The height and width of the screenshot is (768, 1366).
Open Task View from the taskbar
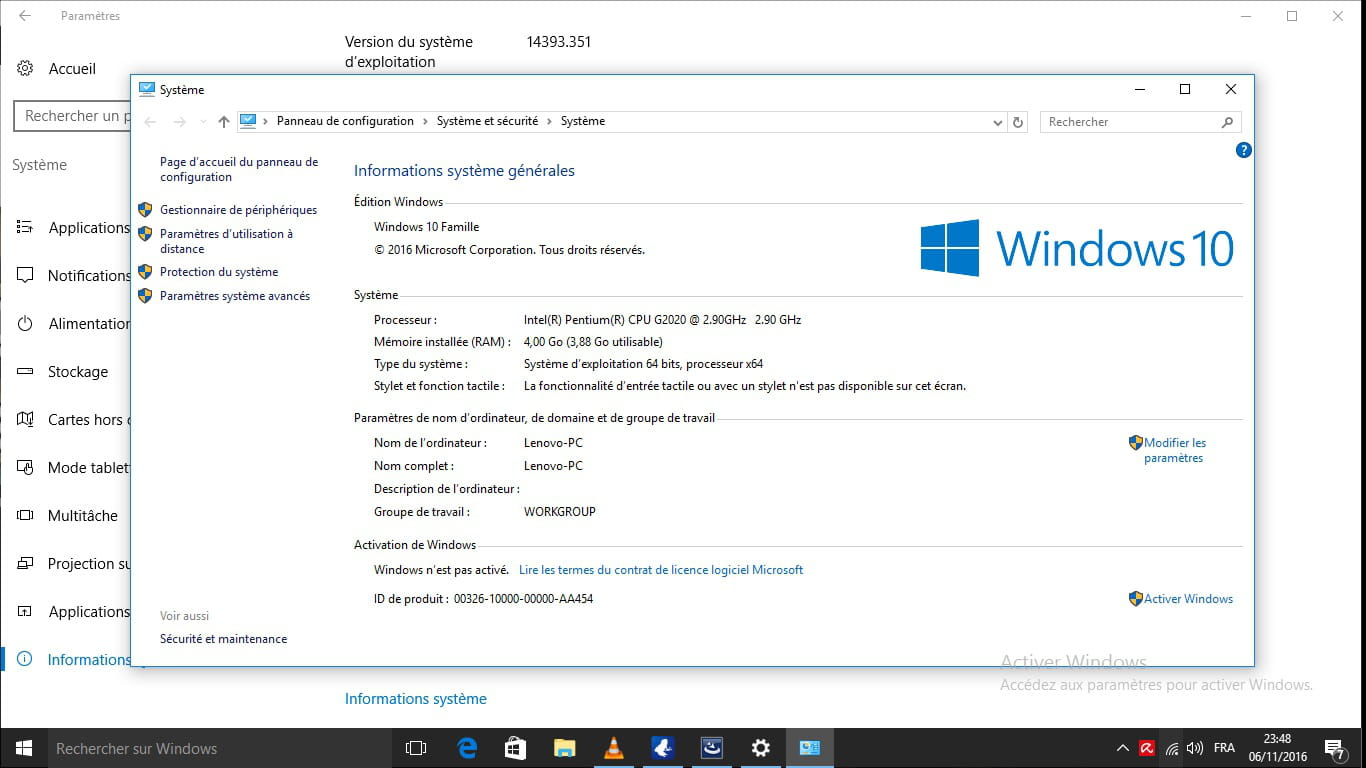pos(416,748)
